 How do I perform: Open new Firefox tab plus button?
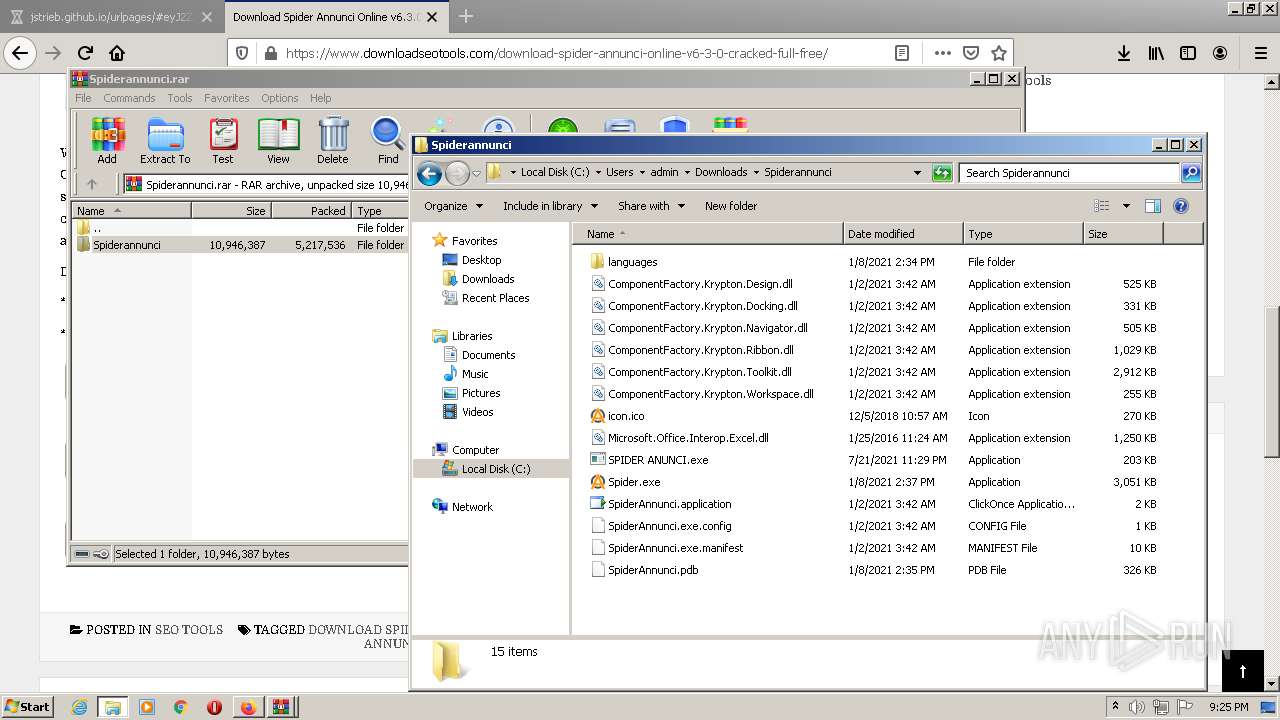pos(466,16)
